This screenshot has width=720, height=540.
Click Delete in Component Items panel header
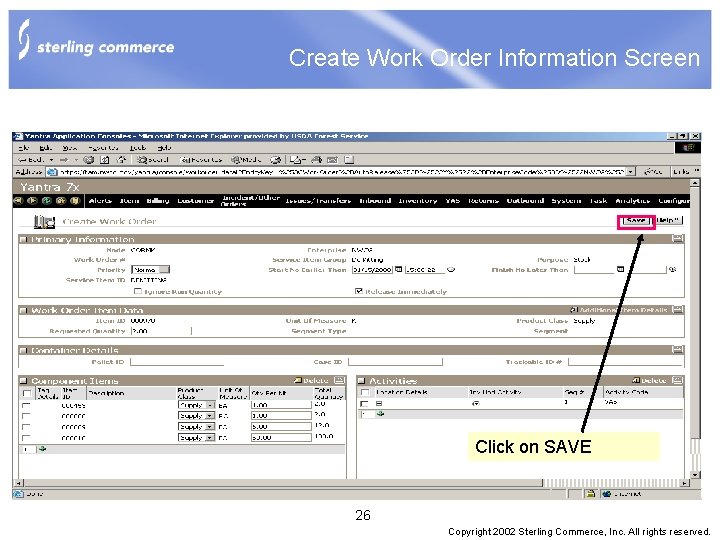click(312, 381)
